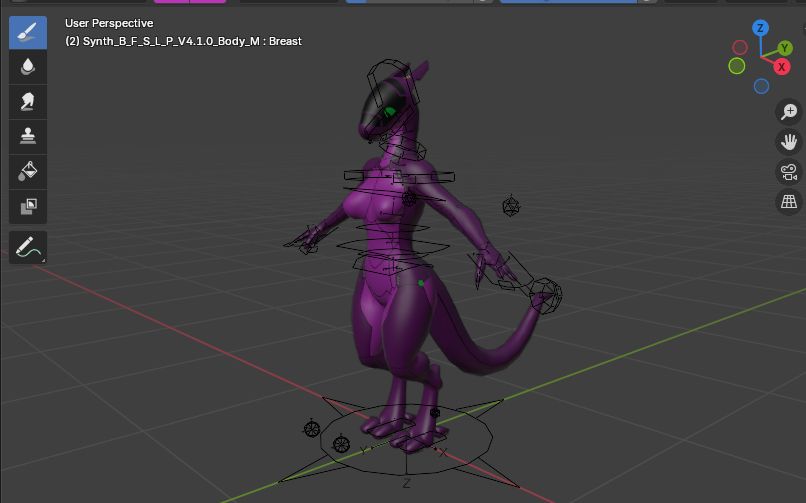
Task: Click the negative Y axis gizmo circle
Action: point(737,66)
